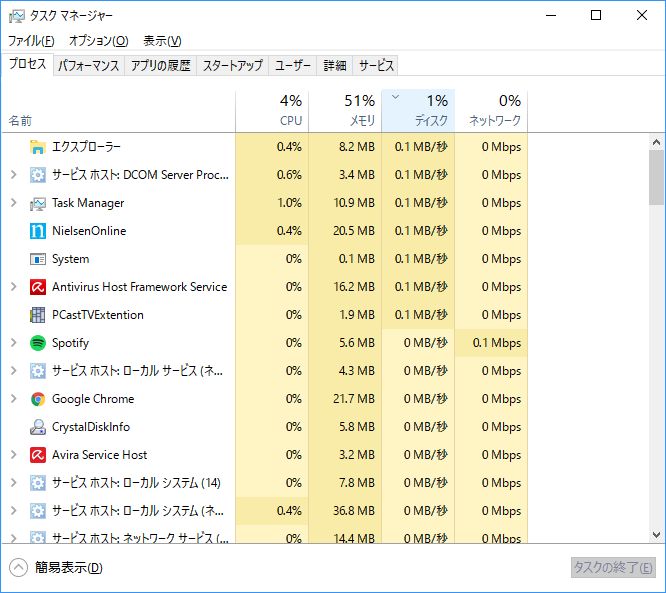Click the 36.8 MB memory value
The height and width of the screenshot is (593, 666).
tap(354, 511)
